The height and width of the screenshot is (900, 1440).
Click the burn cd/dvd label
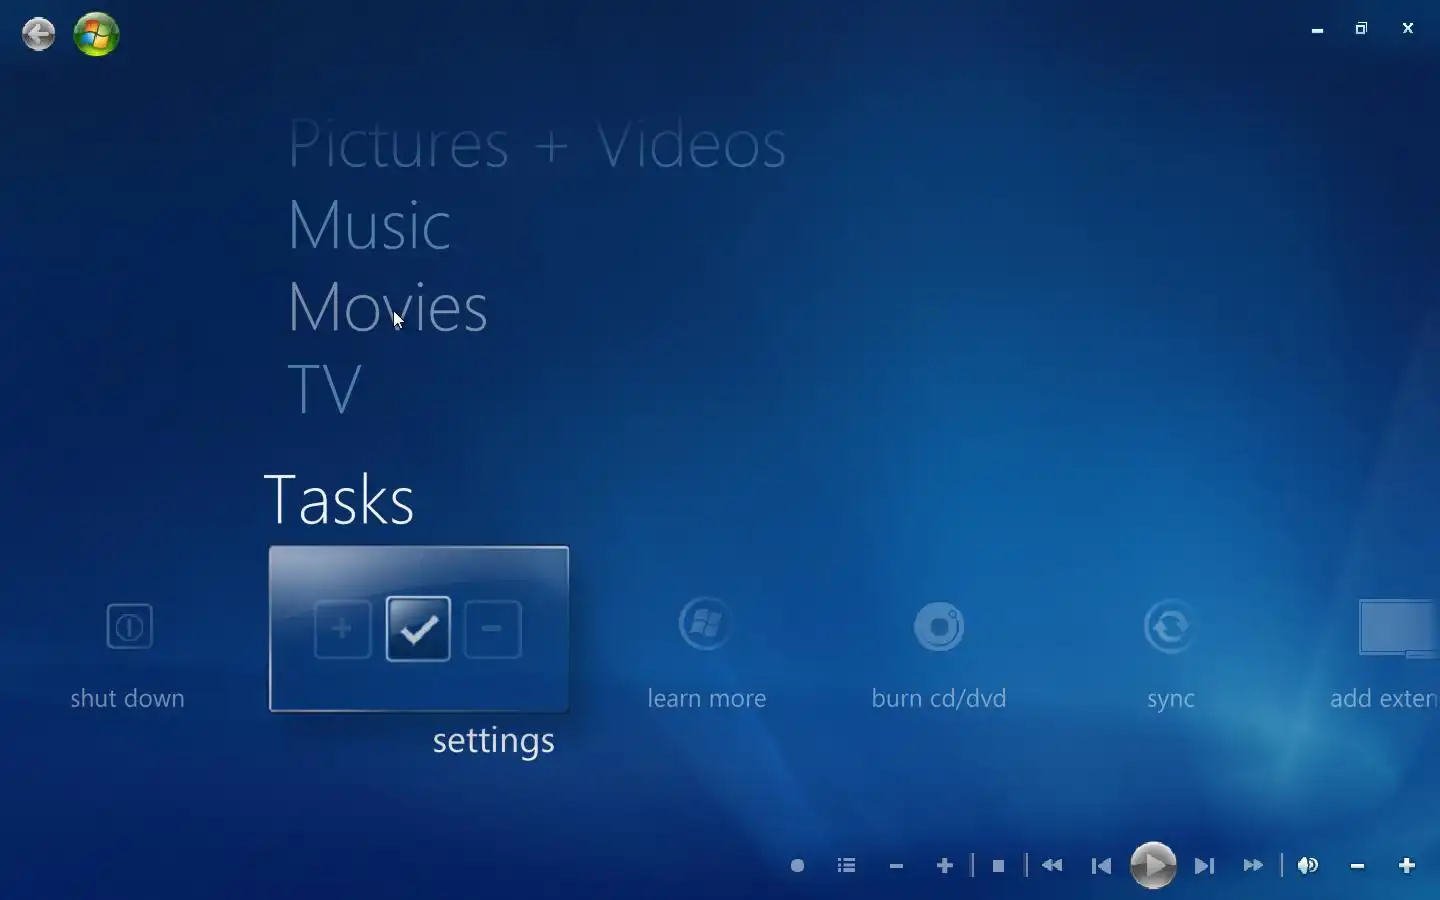pos(939,698)
